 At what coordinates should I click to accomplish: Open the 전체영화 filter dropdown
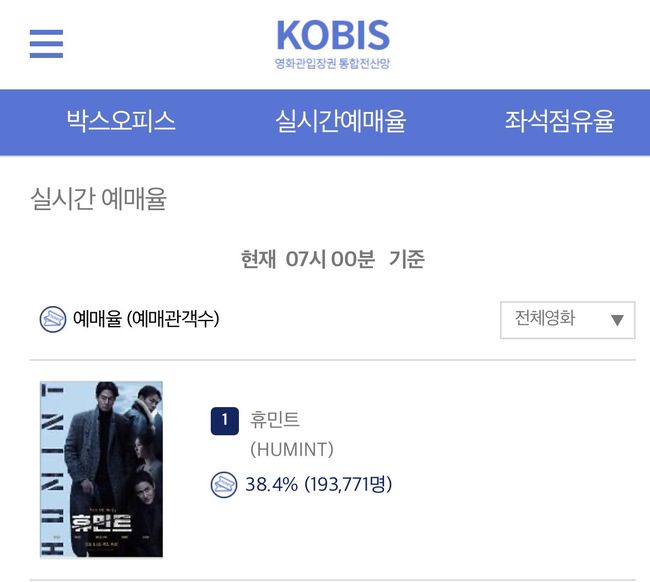coord(566,320)
